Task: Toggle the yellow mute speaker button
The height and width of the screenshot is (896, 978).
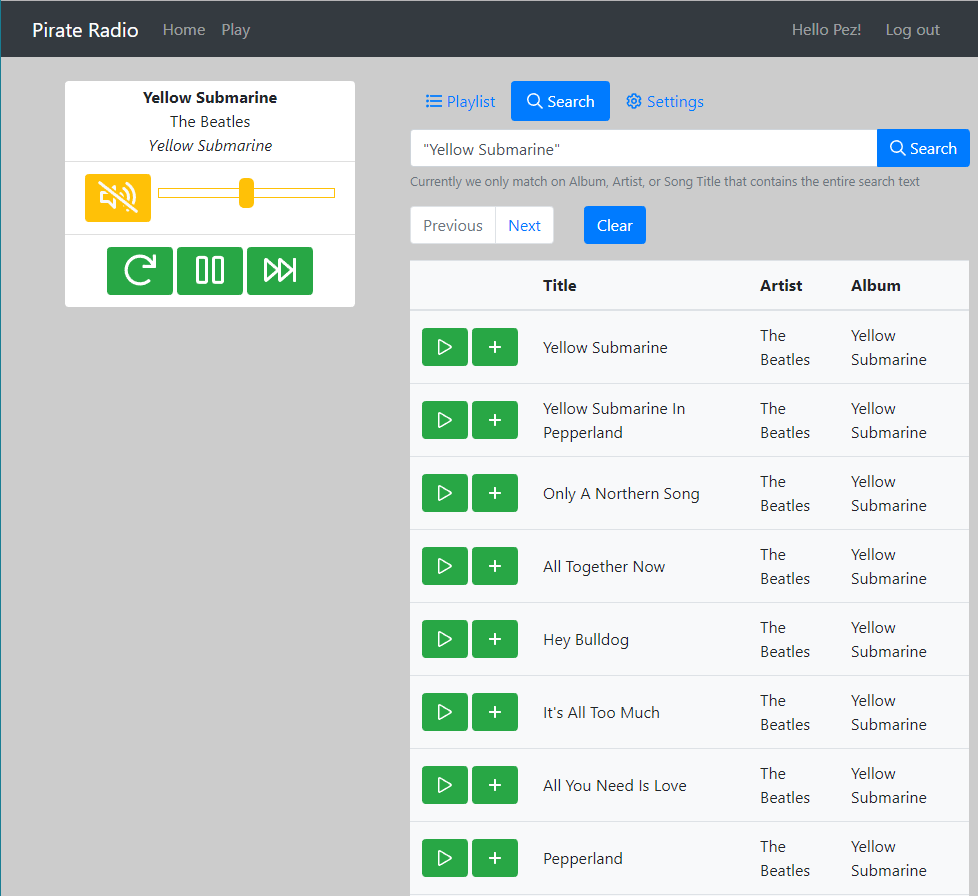Action: (118, 198)
